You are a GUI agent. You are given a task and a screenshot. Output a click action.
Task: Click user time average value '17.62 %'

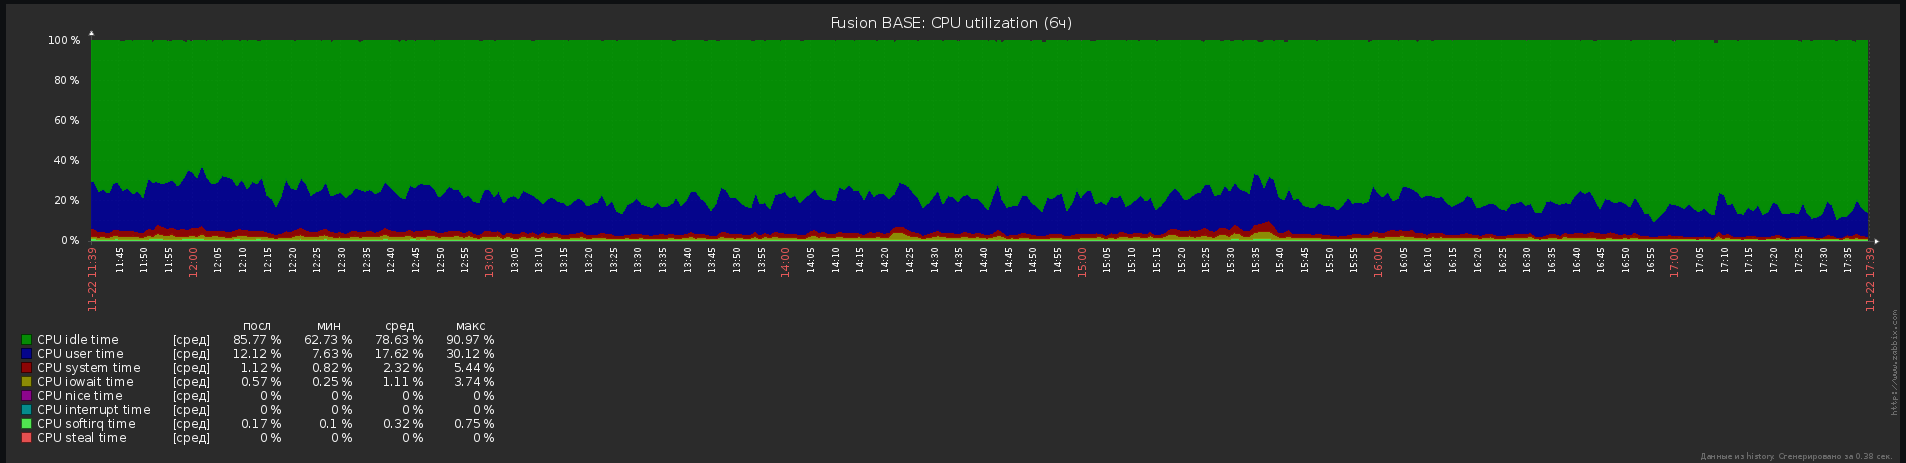[399, 354]
